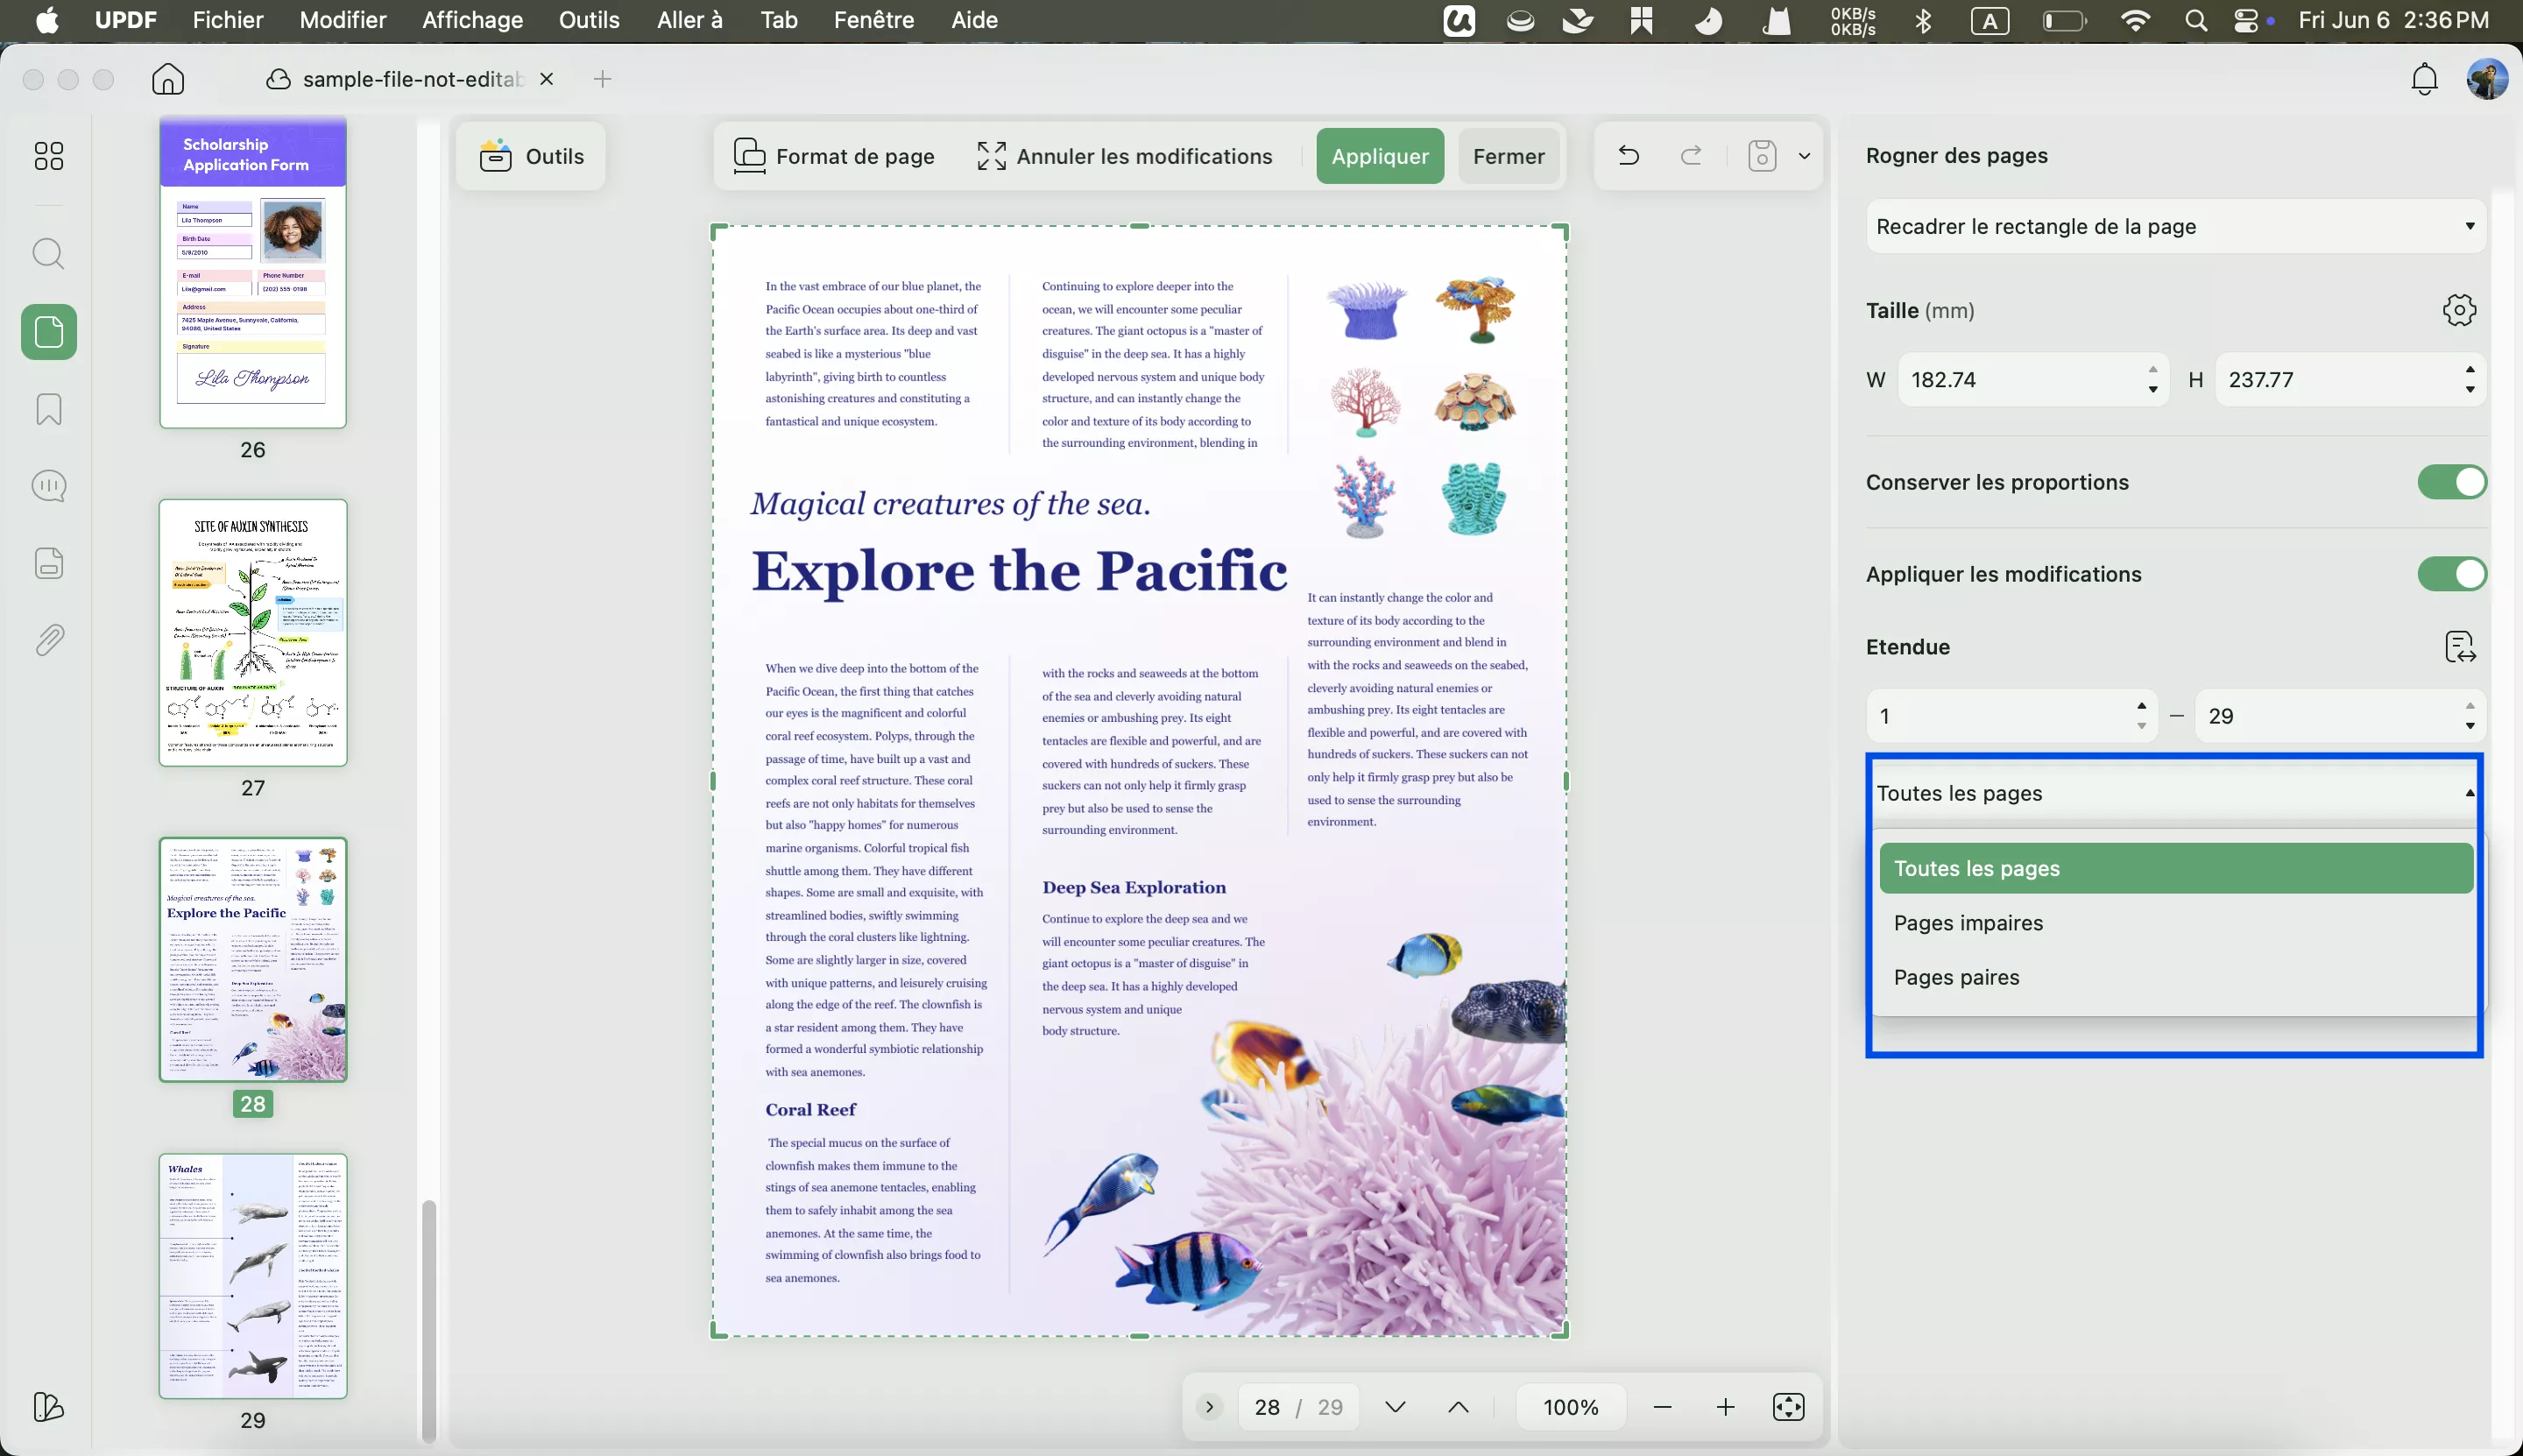The width and height of the screenshot is (2523, 1456).
Task: Open the save options dropdown arrow
Action: pyautogui.click(x=1804, y=156)
